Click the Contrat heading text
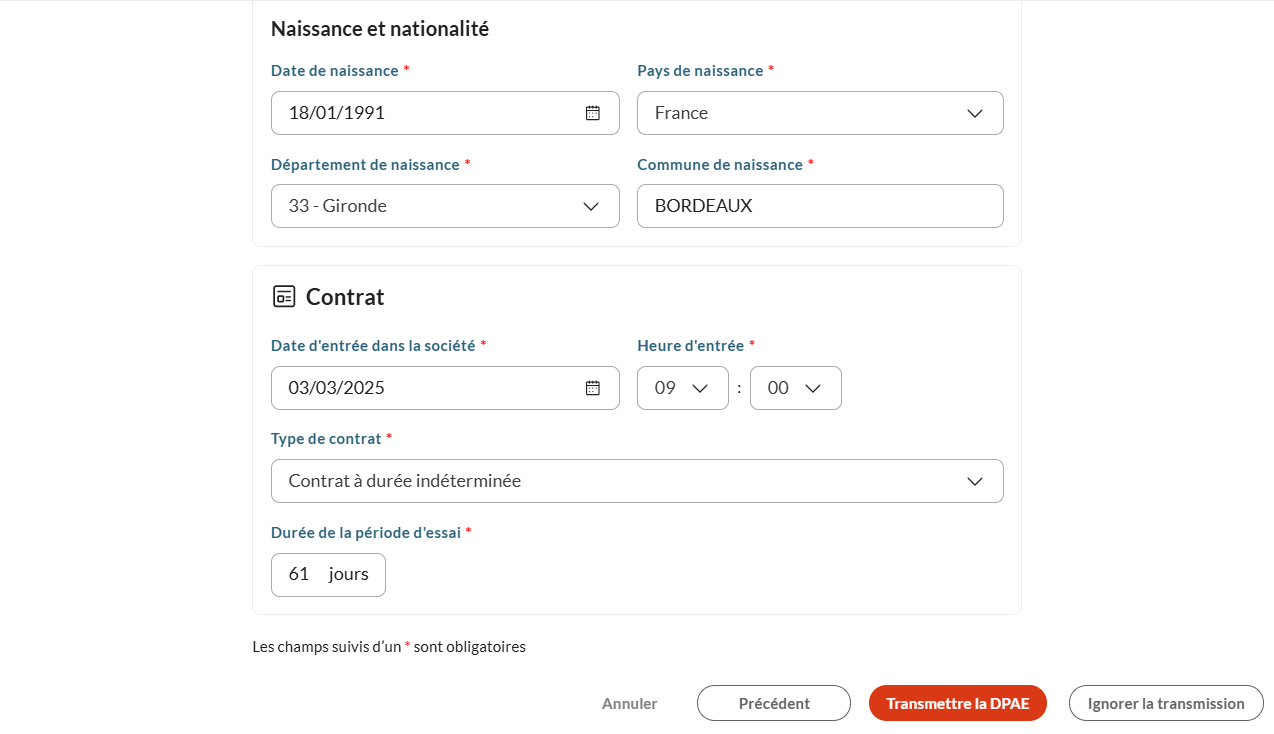 pos(345,297)
